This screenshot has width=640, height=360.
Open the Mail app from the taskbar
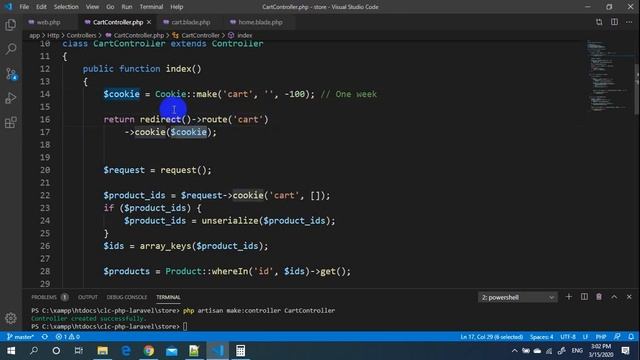pyautogui.click(x=172, y=351)
